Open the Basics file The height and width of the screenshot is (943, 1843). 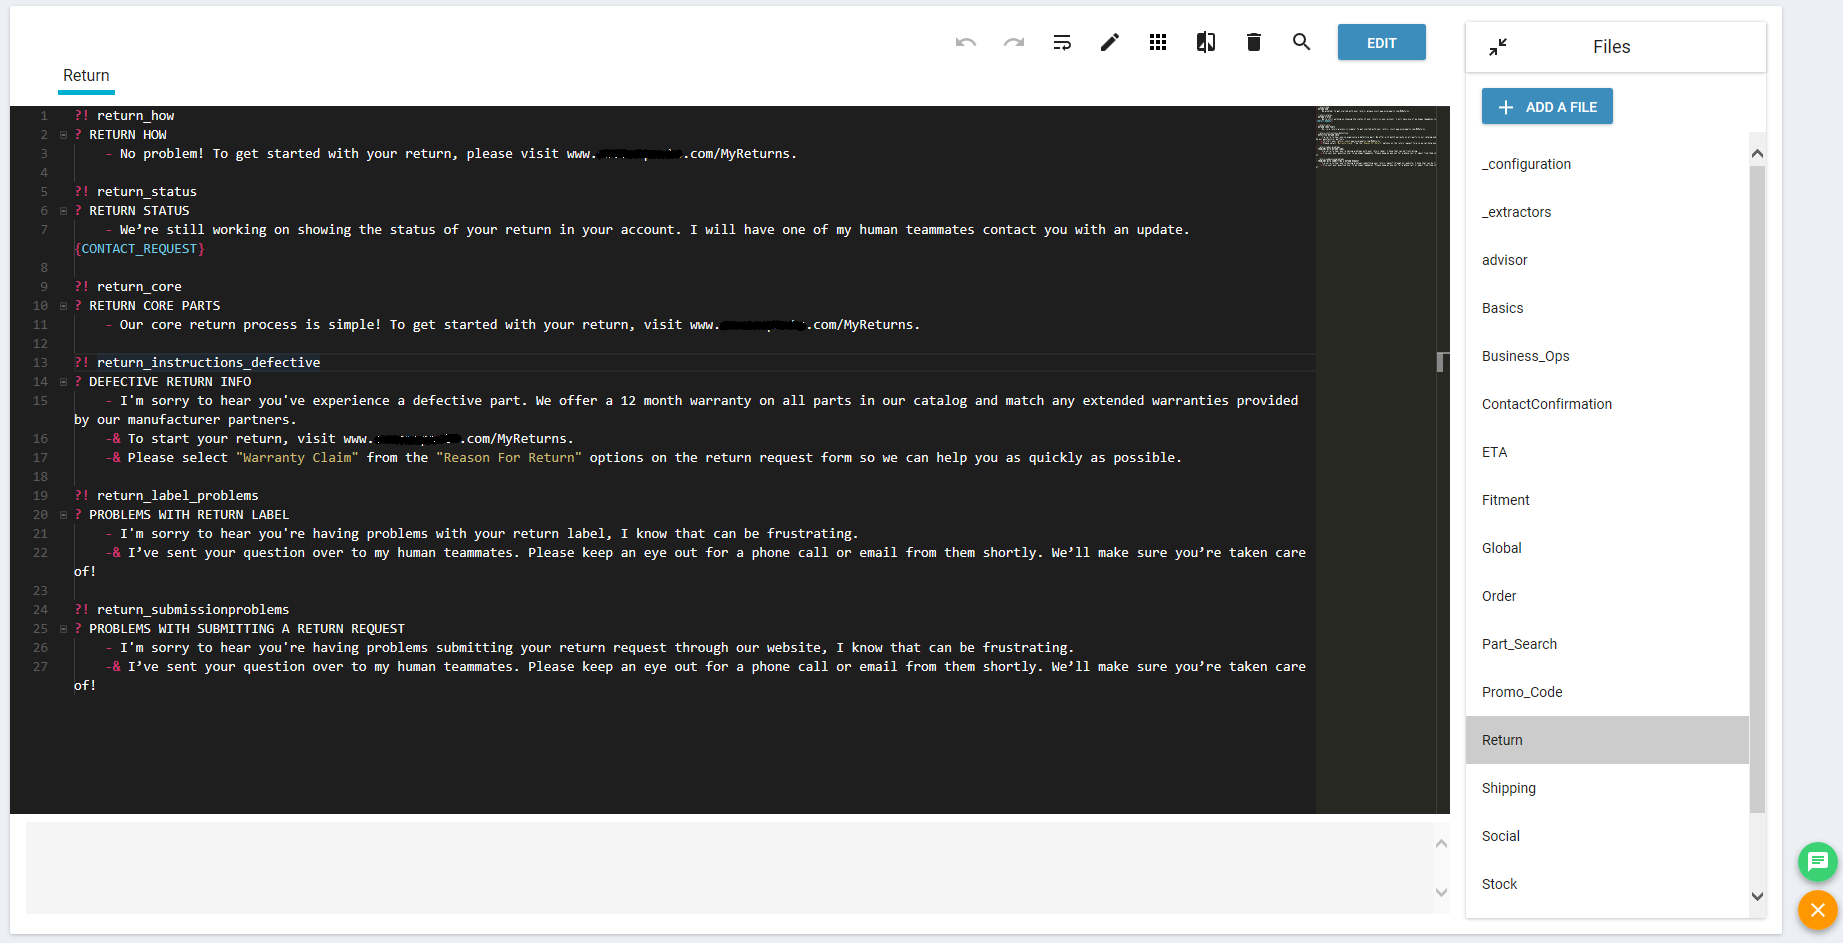(x=1607, y=308)
